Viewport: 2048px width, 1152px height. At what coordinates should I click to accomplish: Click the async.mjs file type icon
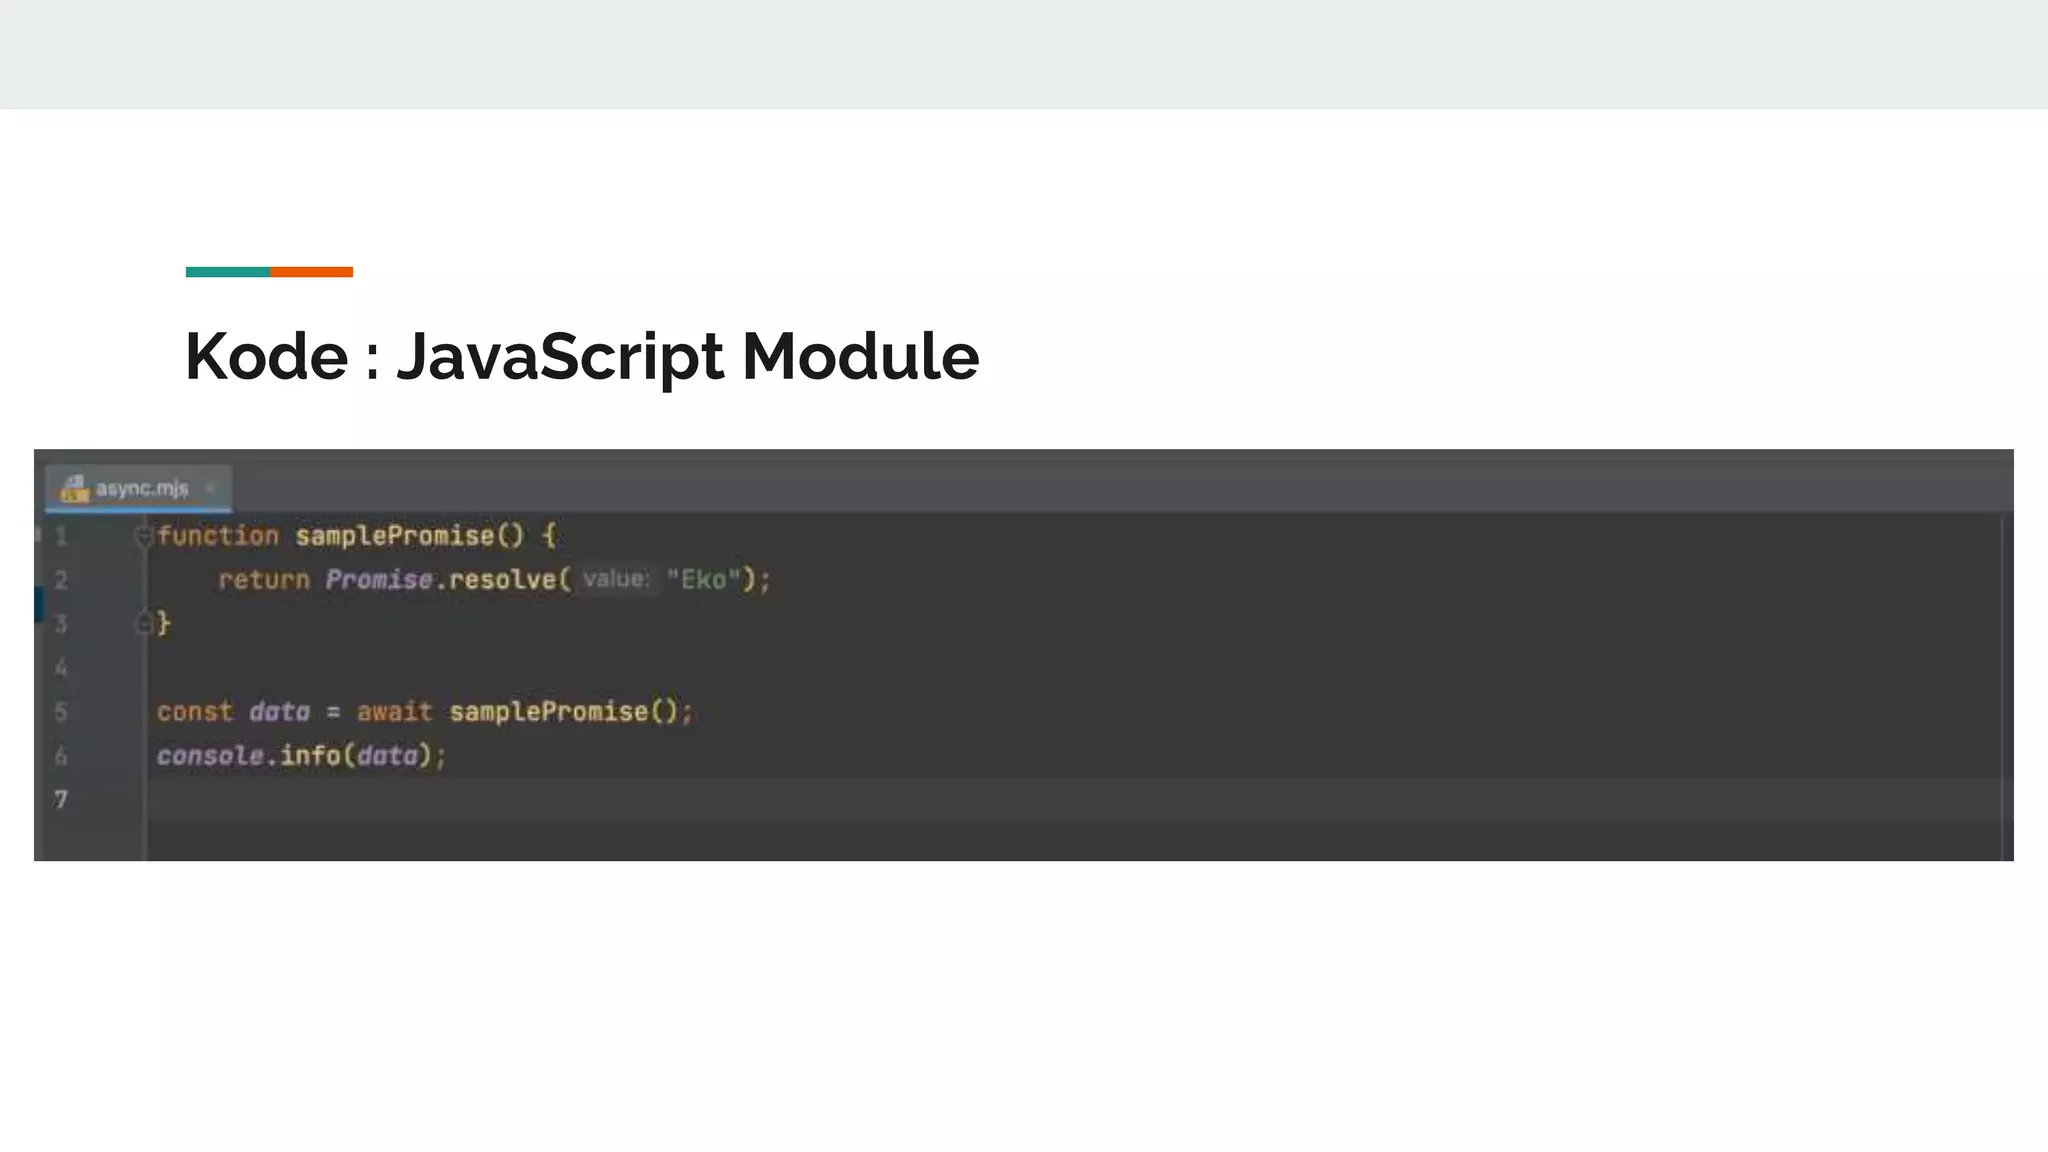click(x=74, y=488)
